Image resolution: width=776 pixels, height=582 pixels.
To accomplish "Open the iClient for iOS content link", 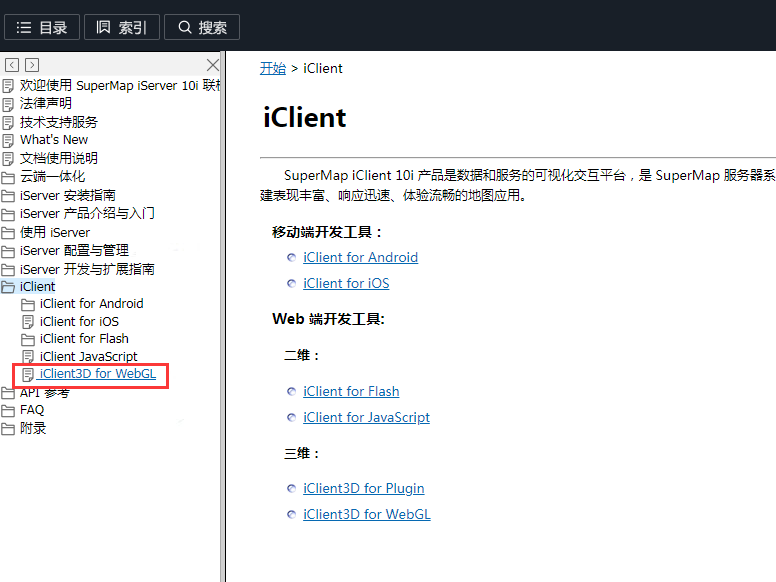I will click(346, 283).
